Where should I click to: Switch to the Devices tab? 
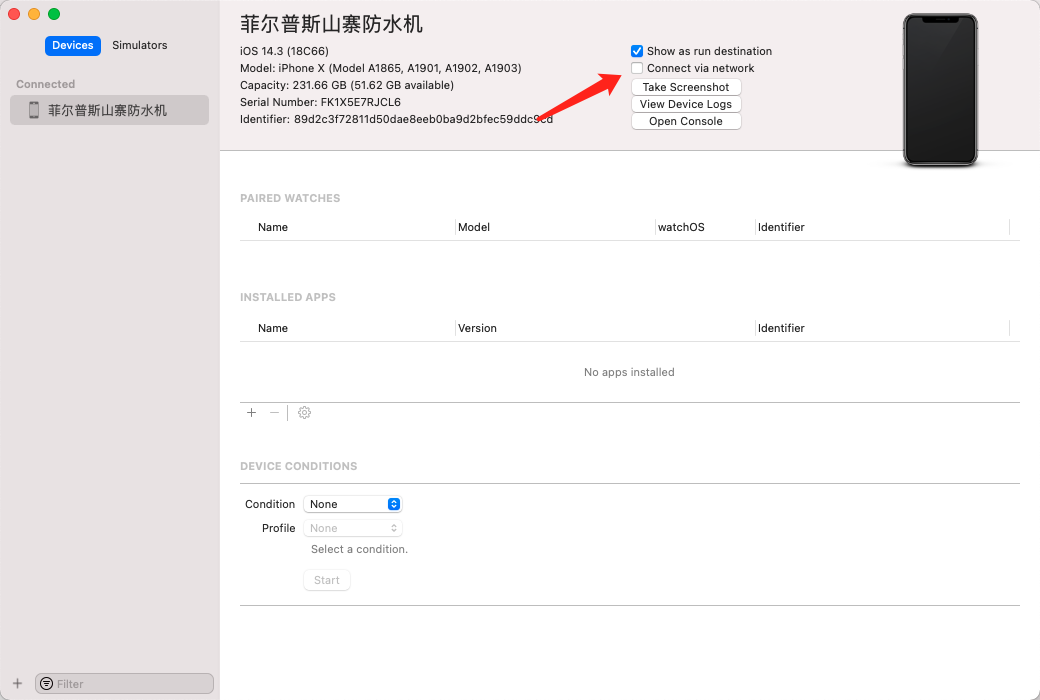(73, 45)
